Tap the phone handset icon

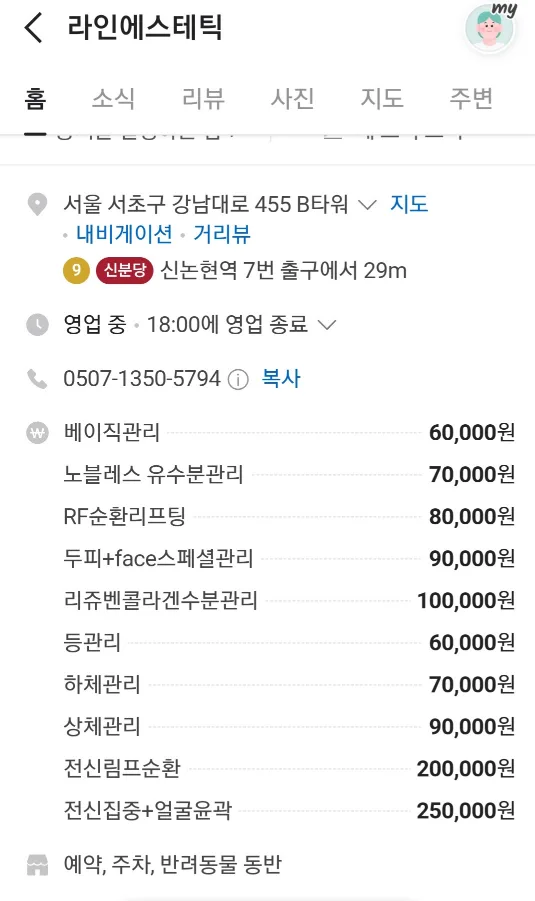click(x=37, y=379)
